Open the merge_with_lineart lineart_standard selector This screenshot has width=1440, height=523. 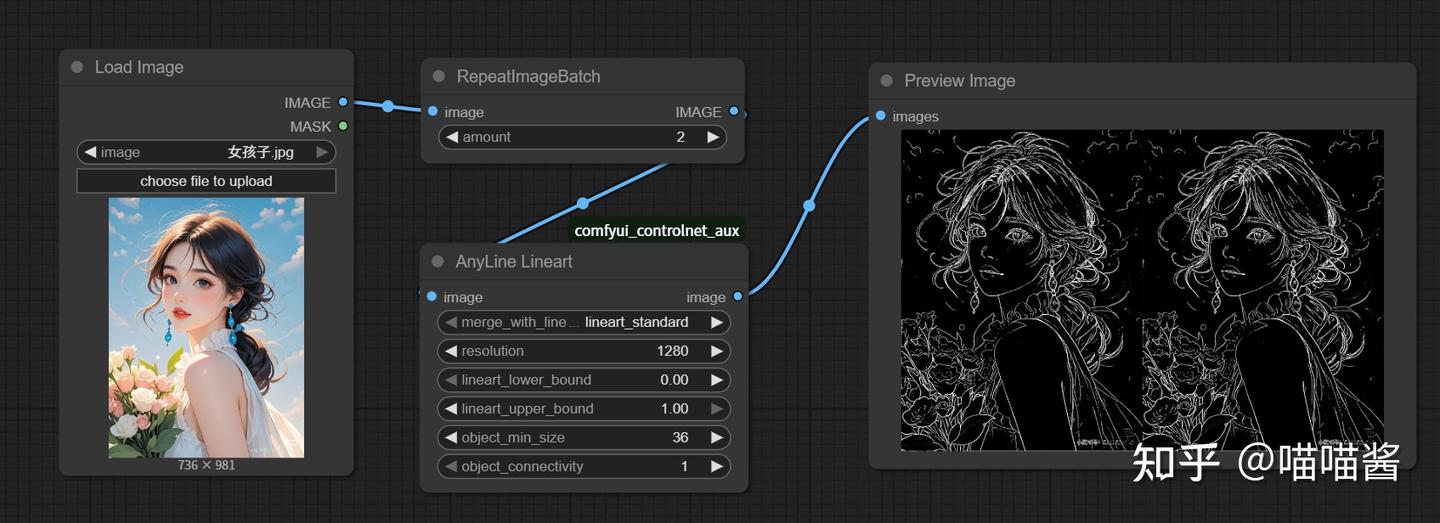[636, 322]
